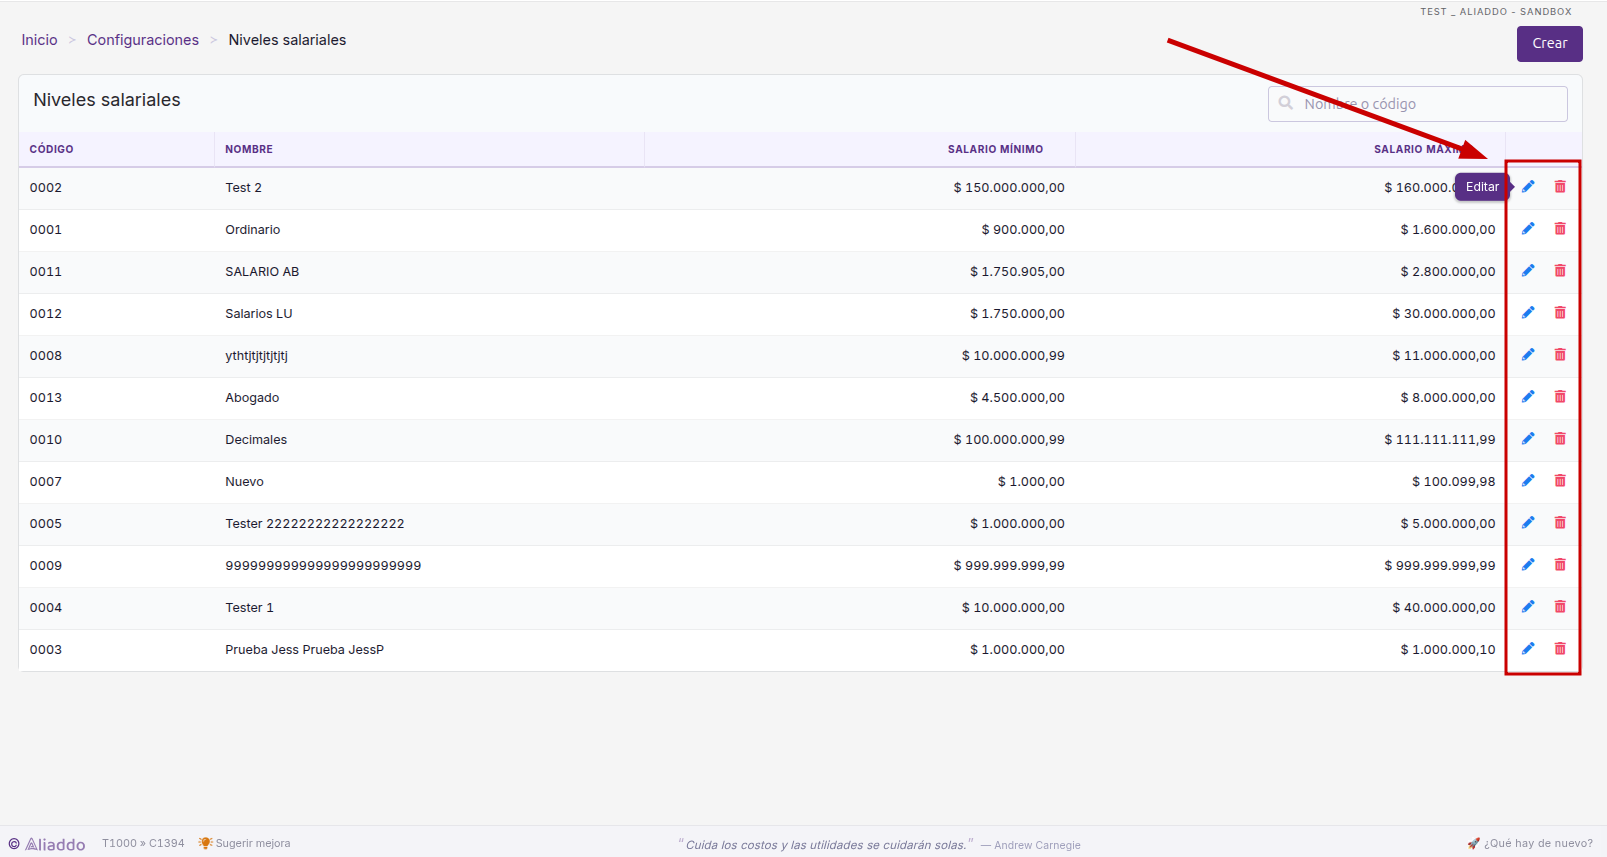Screen dimensions: 1607x857
Task: Click maximum salary $ 1.000.000,10
Action: [x=1448, y=650]
